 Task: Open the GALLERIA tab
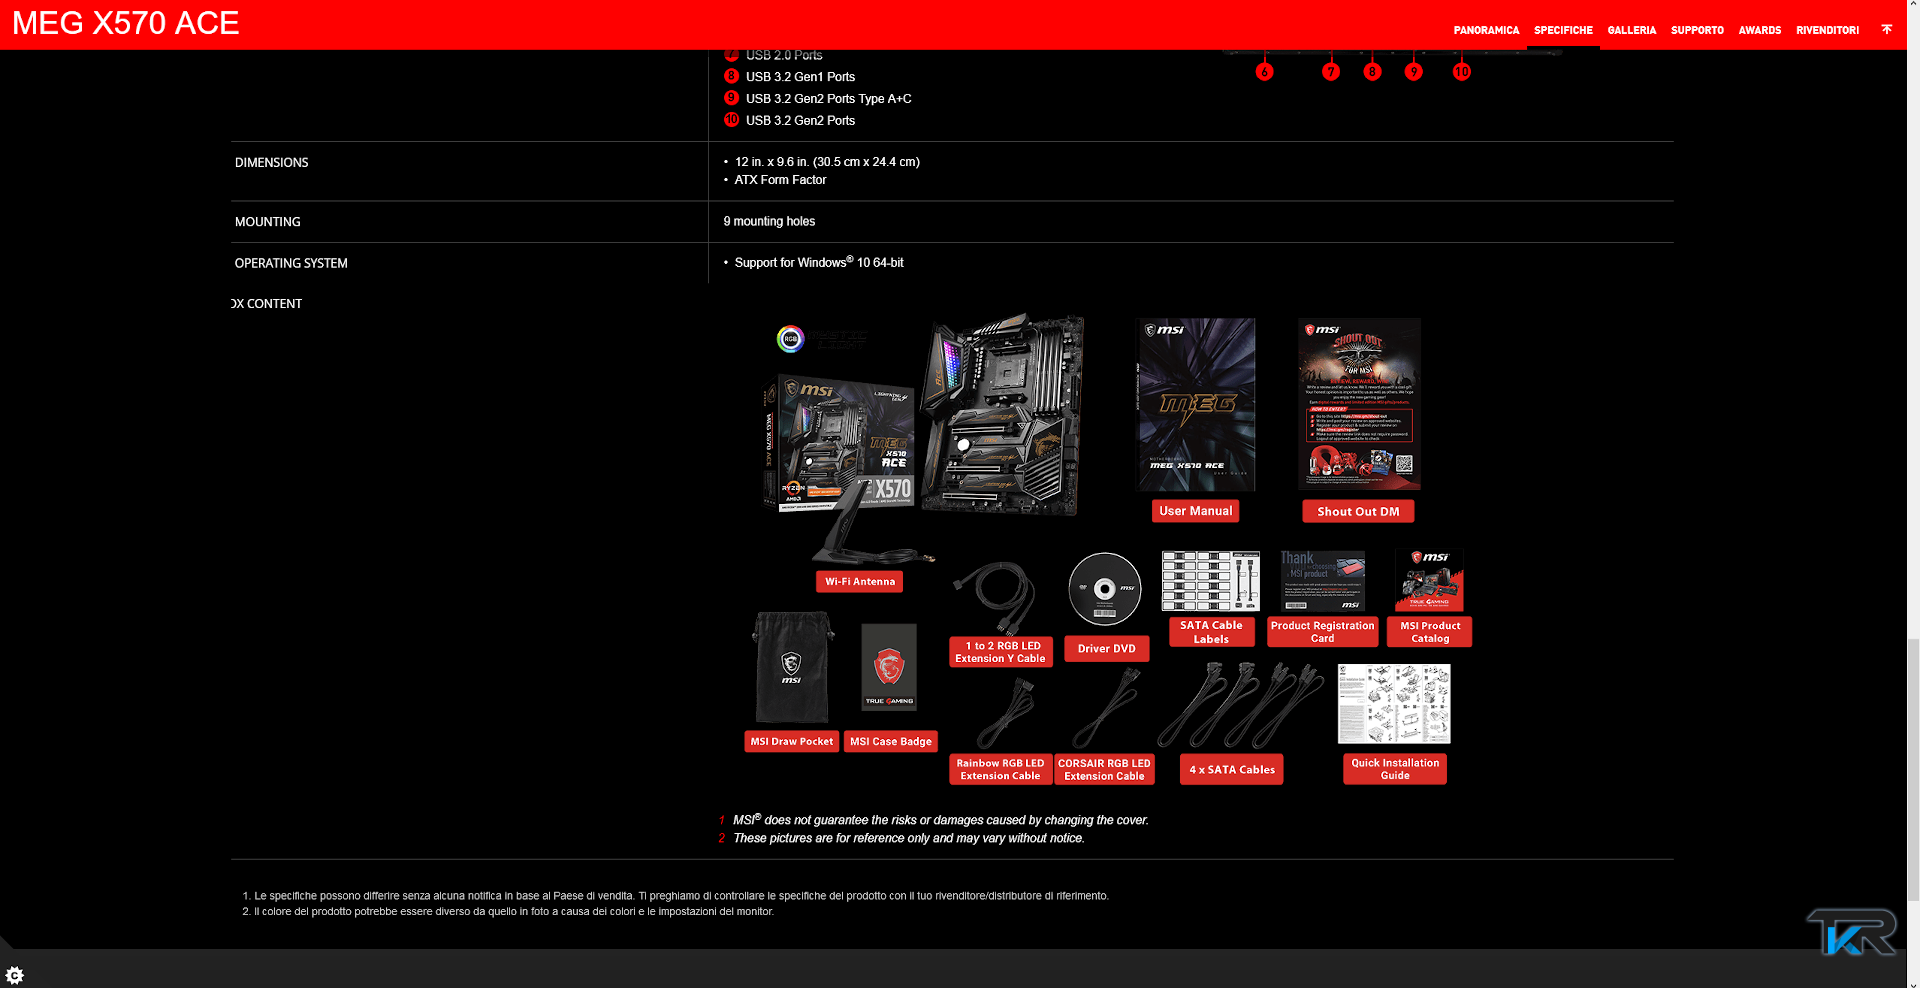tap(1631, 30)
